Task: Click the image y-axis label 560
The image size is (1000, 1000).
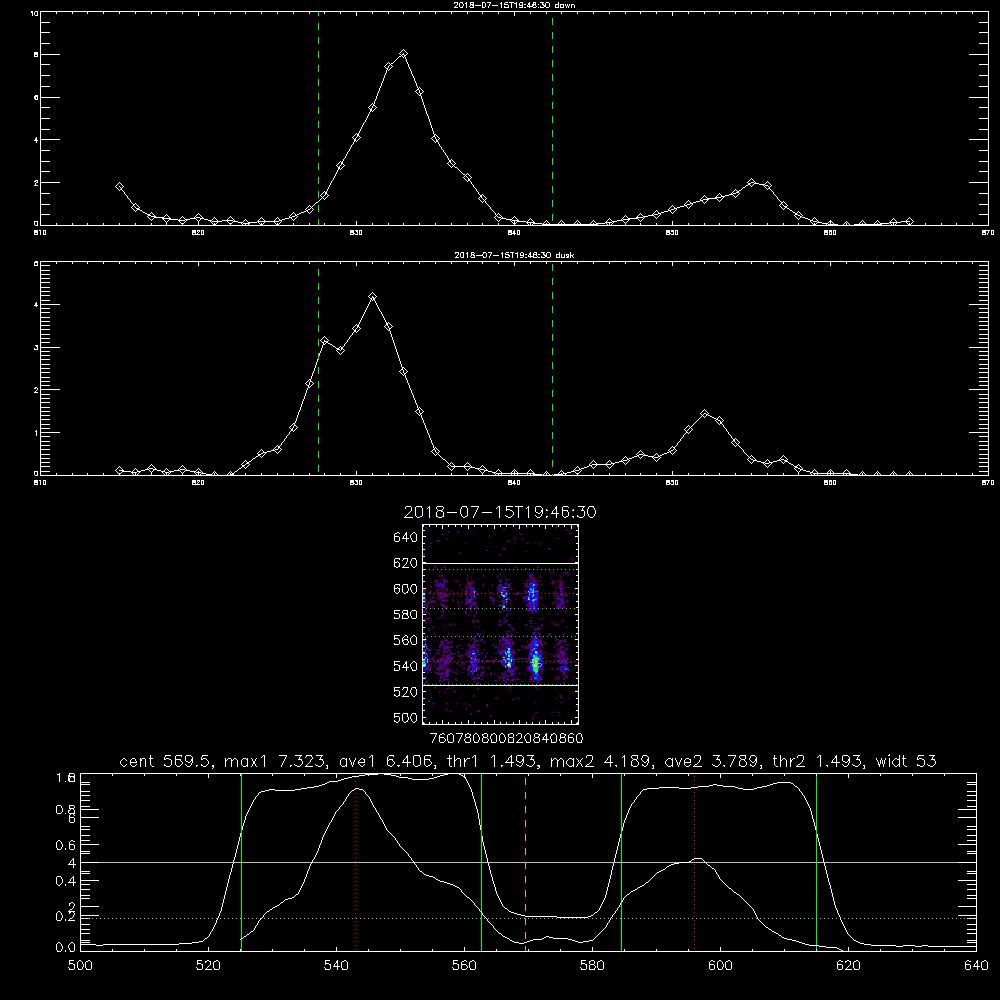Action: click(x=405, y=640)
